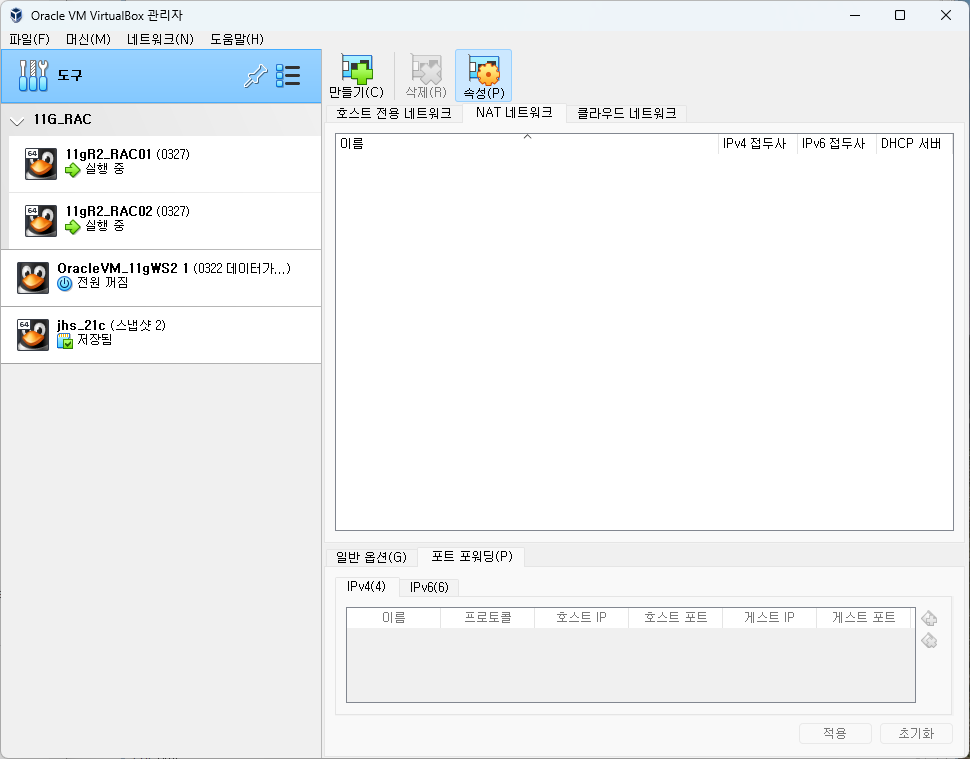This screenshot has width=970, height=759.
Task: Click the 11G_RAC group name
Action: 62,120
